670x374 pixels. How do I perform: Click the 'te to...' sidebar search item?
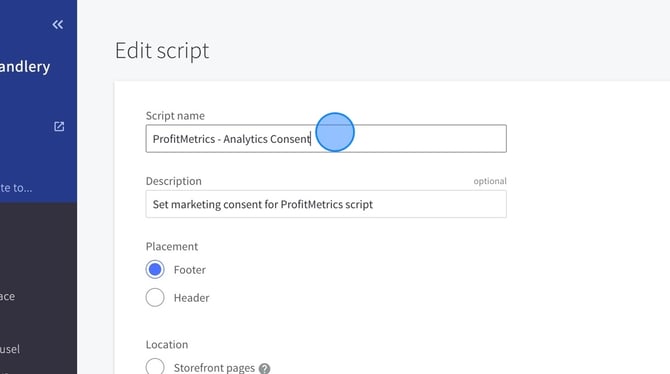tap(16, 188)
